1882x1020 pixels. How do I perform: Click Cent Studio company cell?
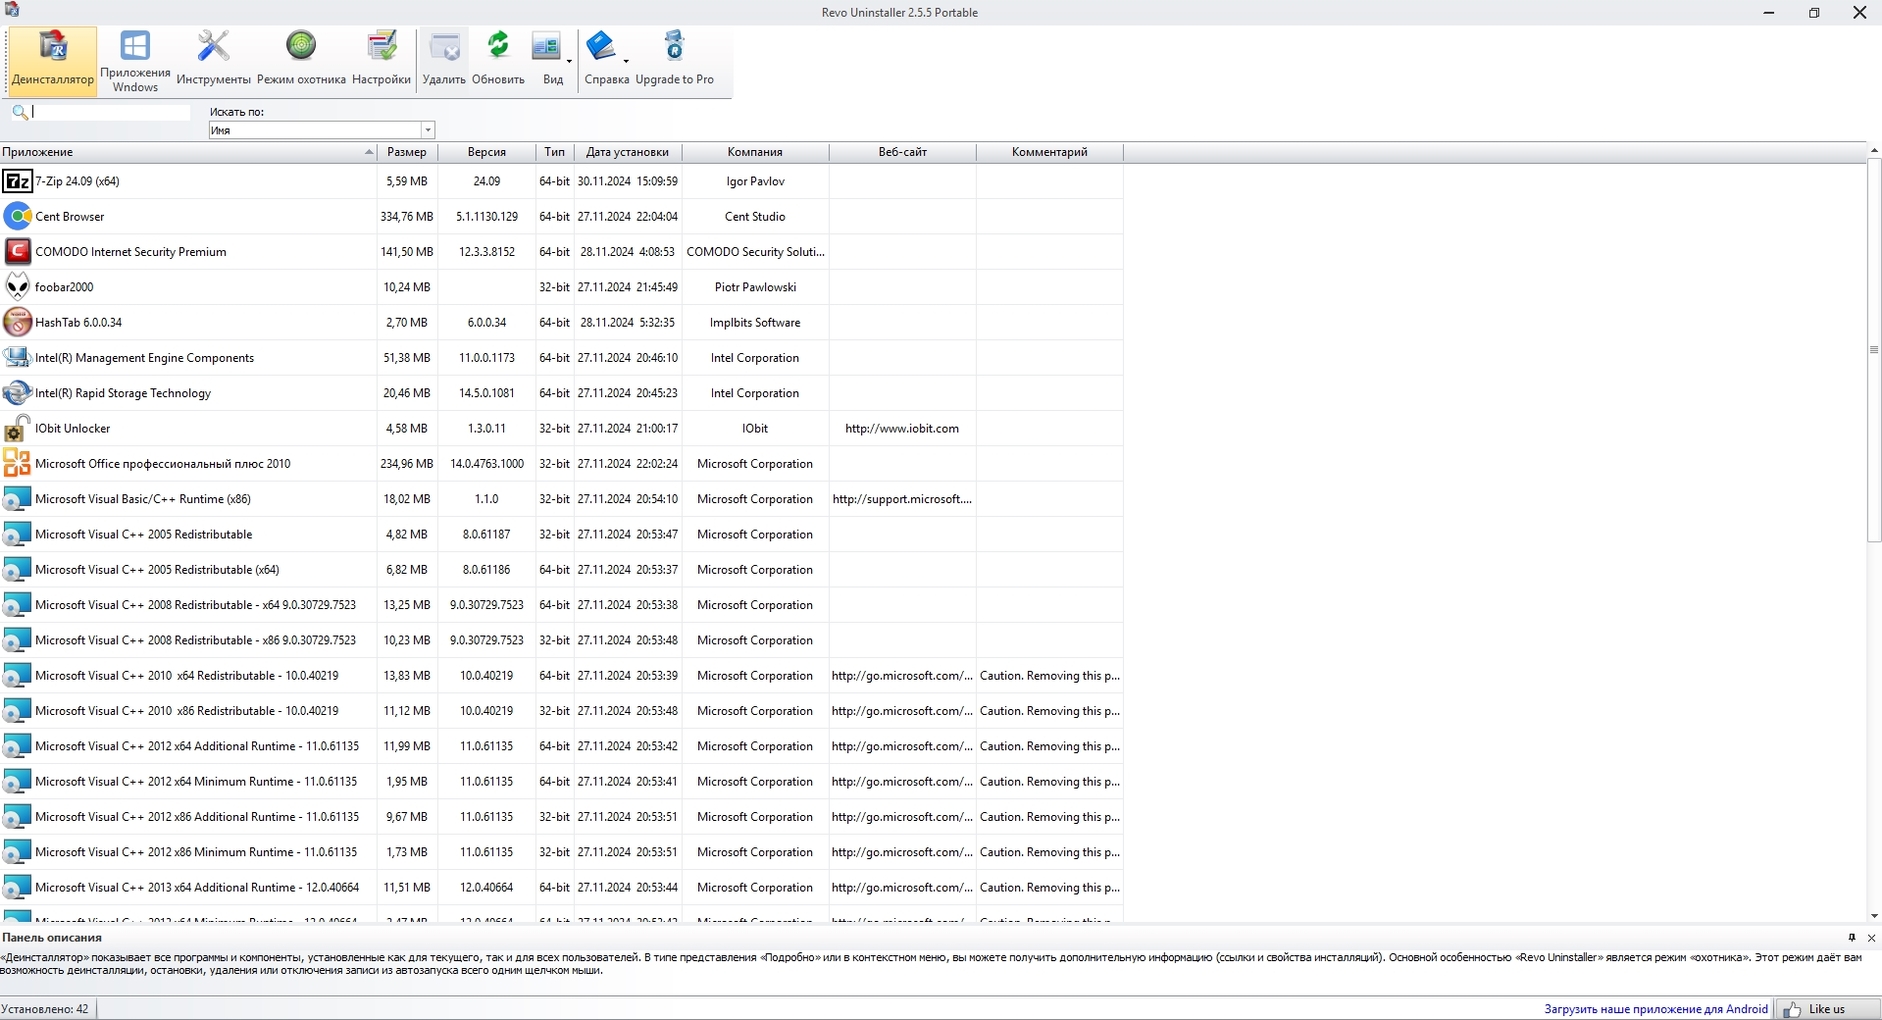pos(755,216)
